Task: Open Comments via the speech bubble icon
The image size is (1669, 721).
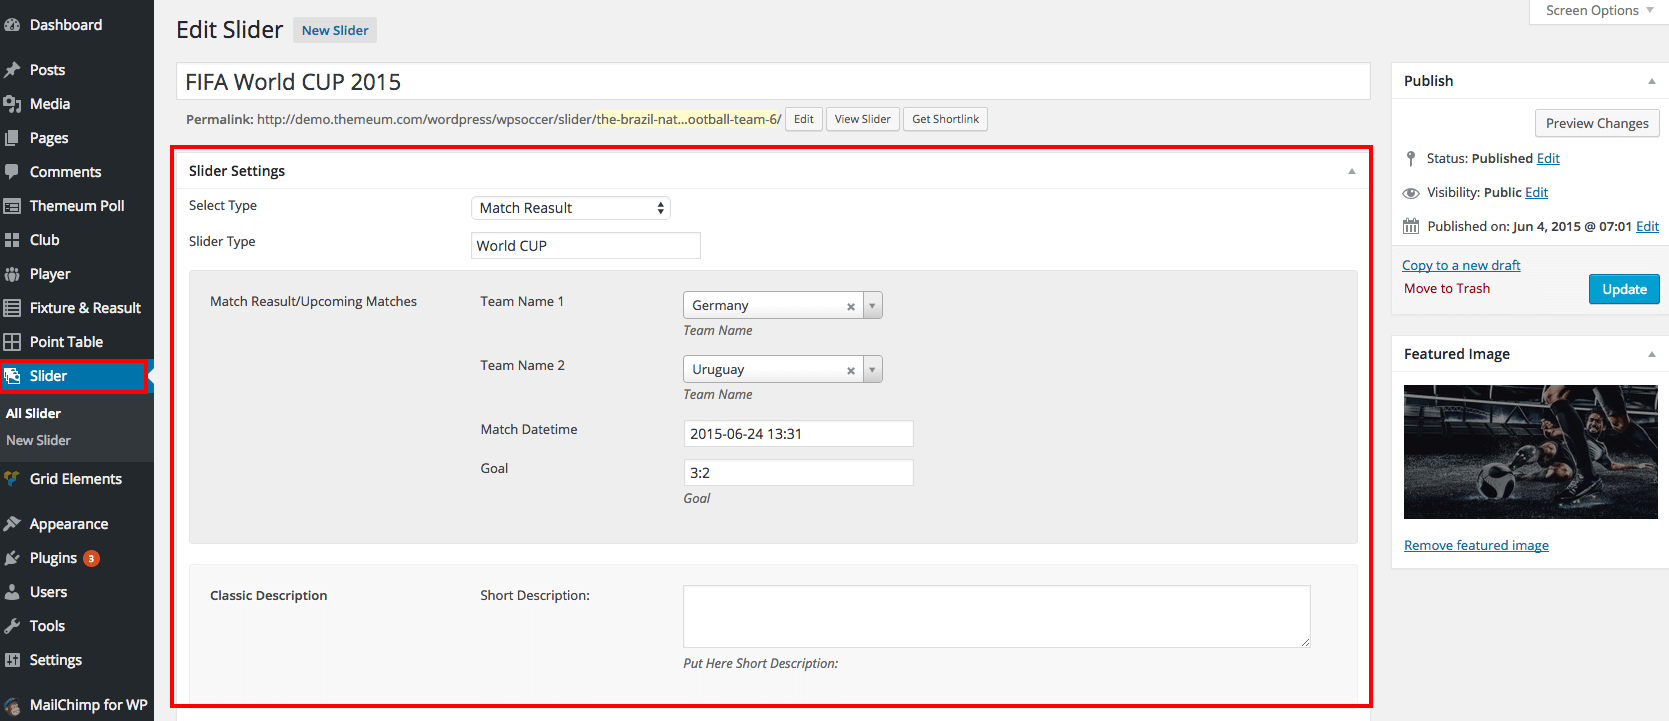Action: click(x=12, y=172)
